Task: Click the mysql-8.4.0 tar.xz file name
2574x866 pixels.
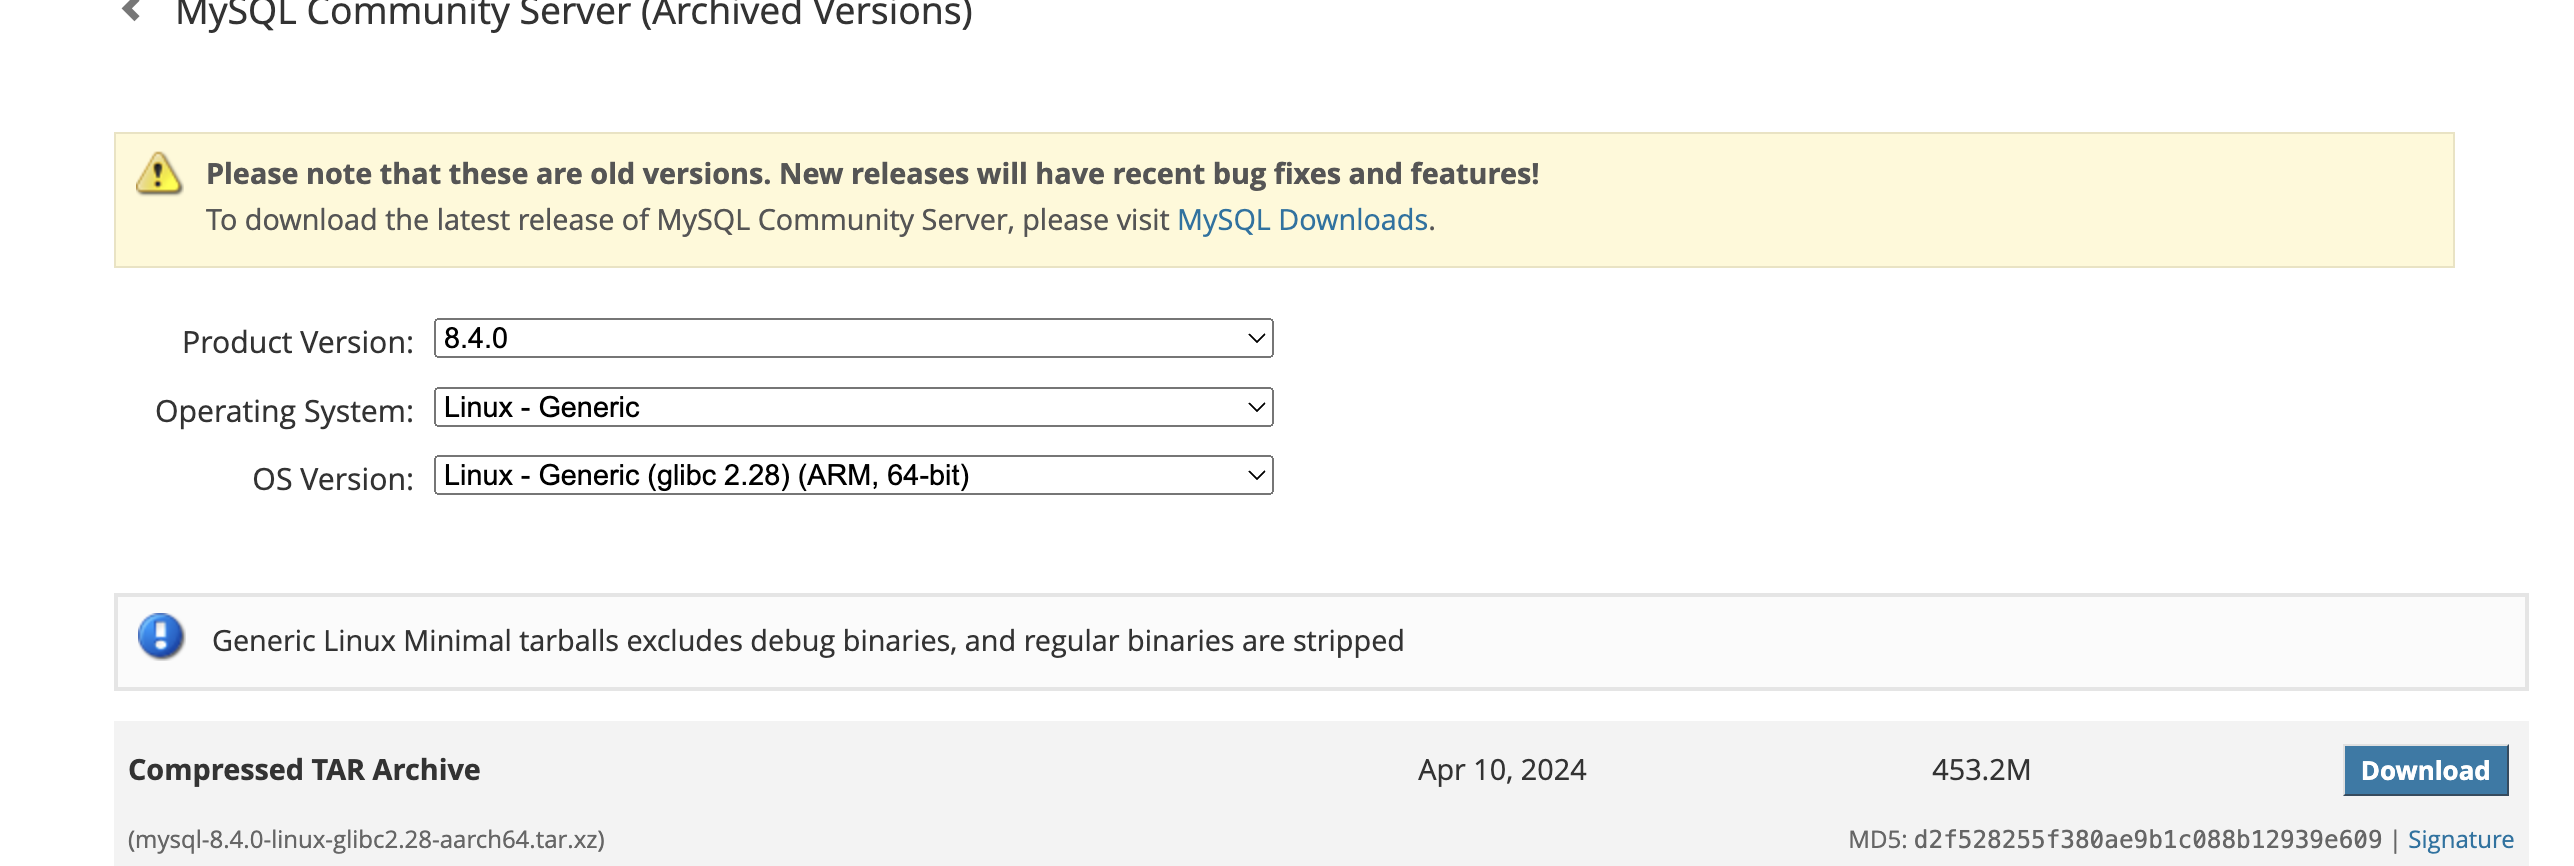Action: (x=367, y=840)
